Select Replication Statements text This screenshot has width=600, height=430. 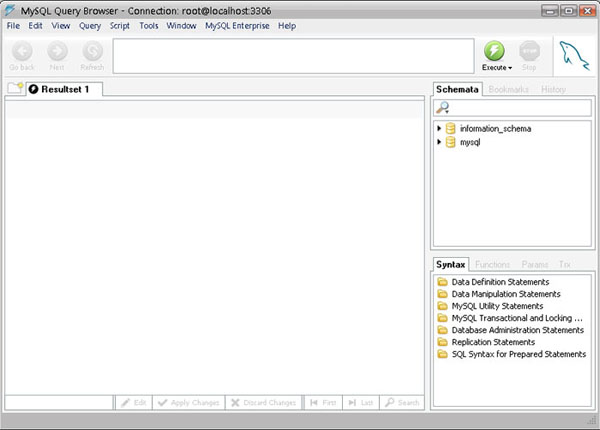click(493, 342)
